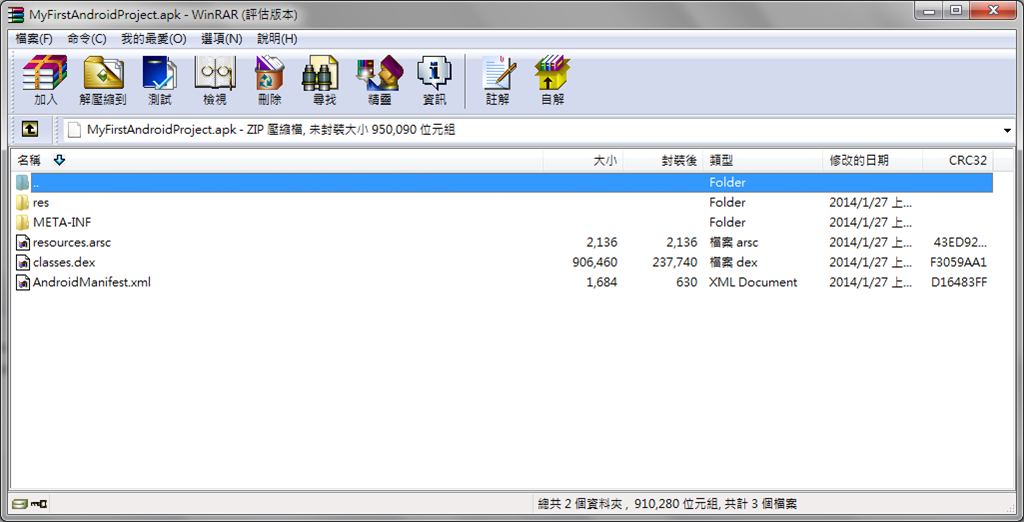Click the 加入 (Add) toolbar icon
The width and height of the screenshot is (1024, 522).
click(45, 80)
